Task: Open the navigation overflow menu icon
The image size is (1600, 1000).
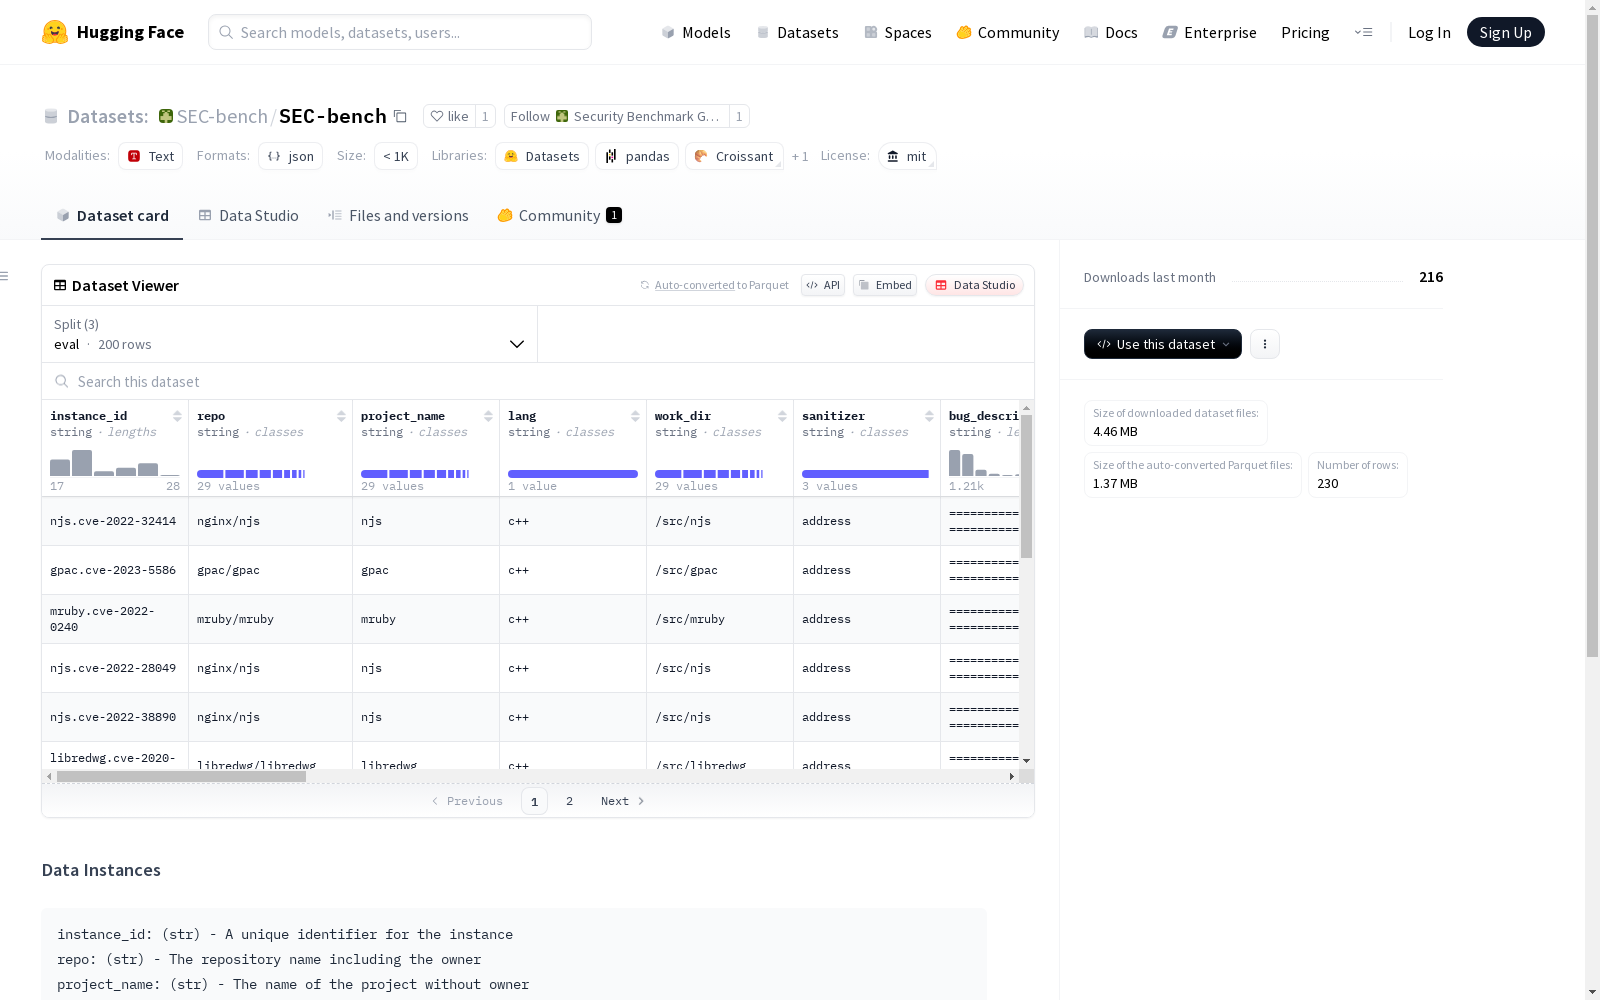Action: tap(1363, 32)
